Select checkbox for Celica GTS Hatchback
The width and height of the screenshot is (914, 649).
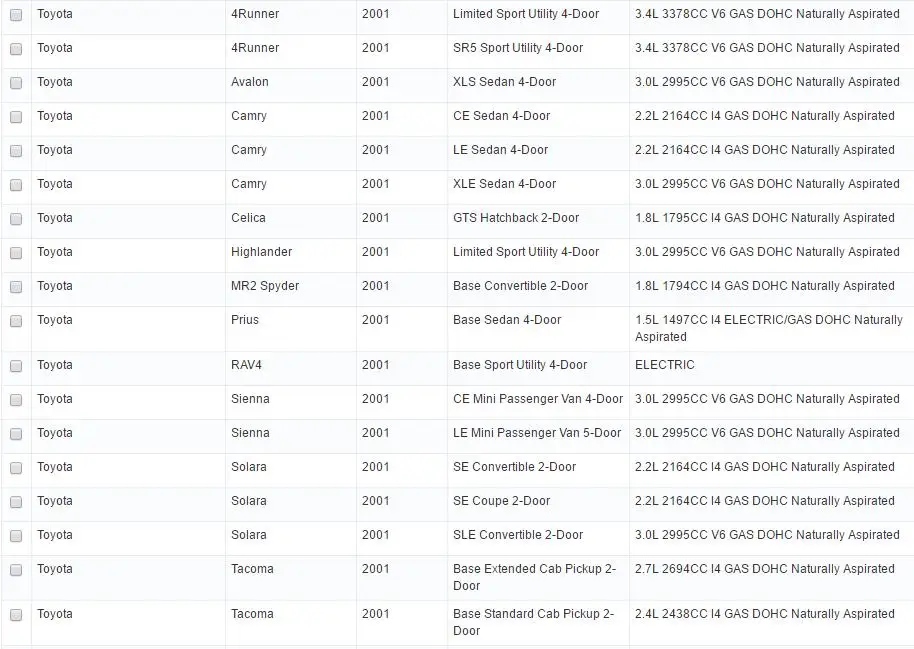(16, 218)
